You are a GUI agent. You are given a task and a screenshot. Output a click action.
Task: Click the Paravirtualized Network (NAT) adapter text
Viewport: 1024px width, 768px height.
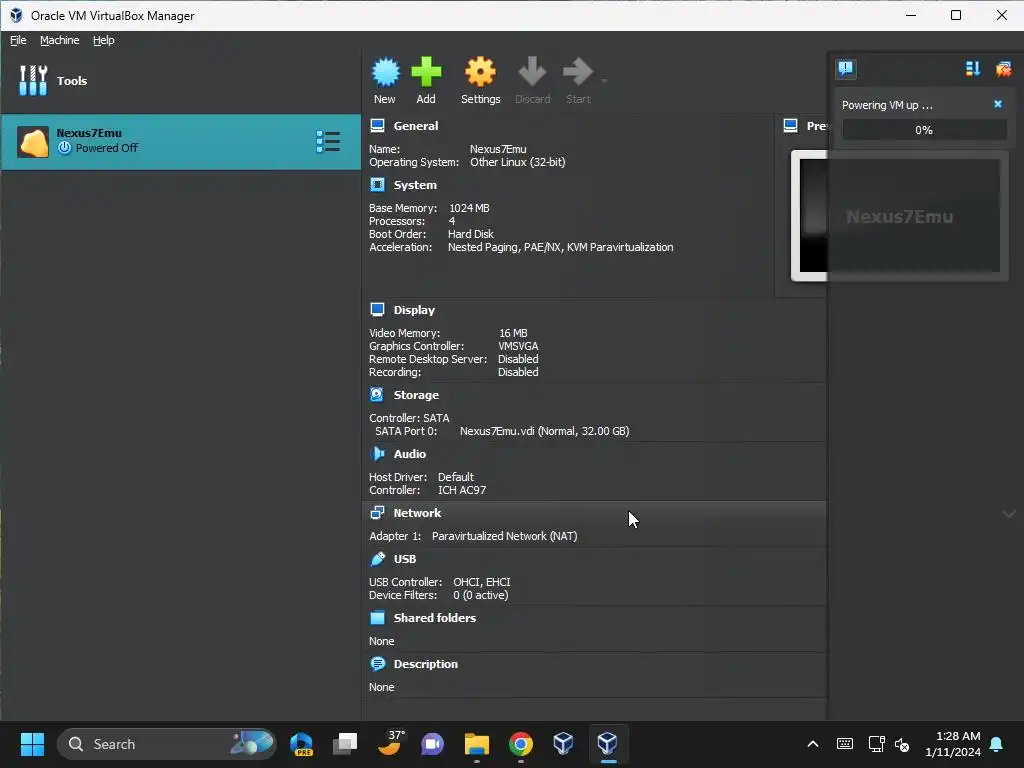pyautogui.click(x=504, y=536)
